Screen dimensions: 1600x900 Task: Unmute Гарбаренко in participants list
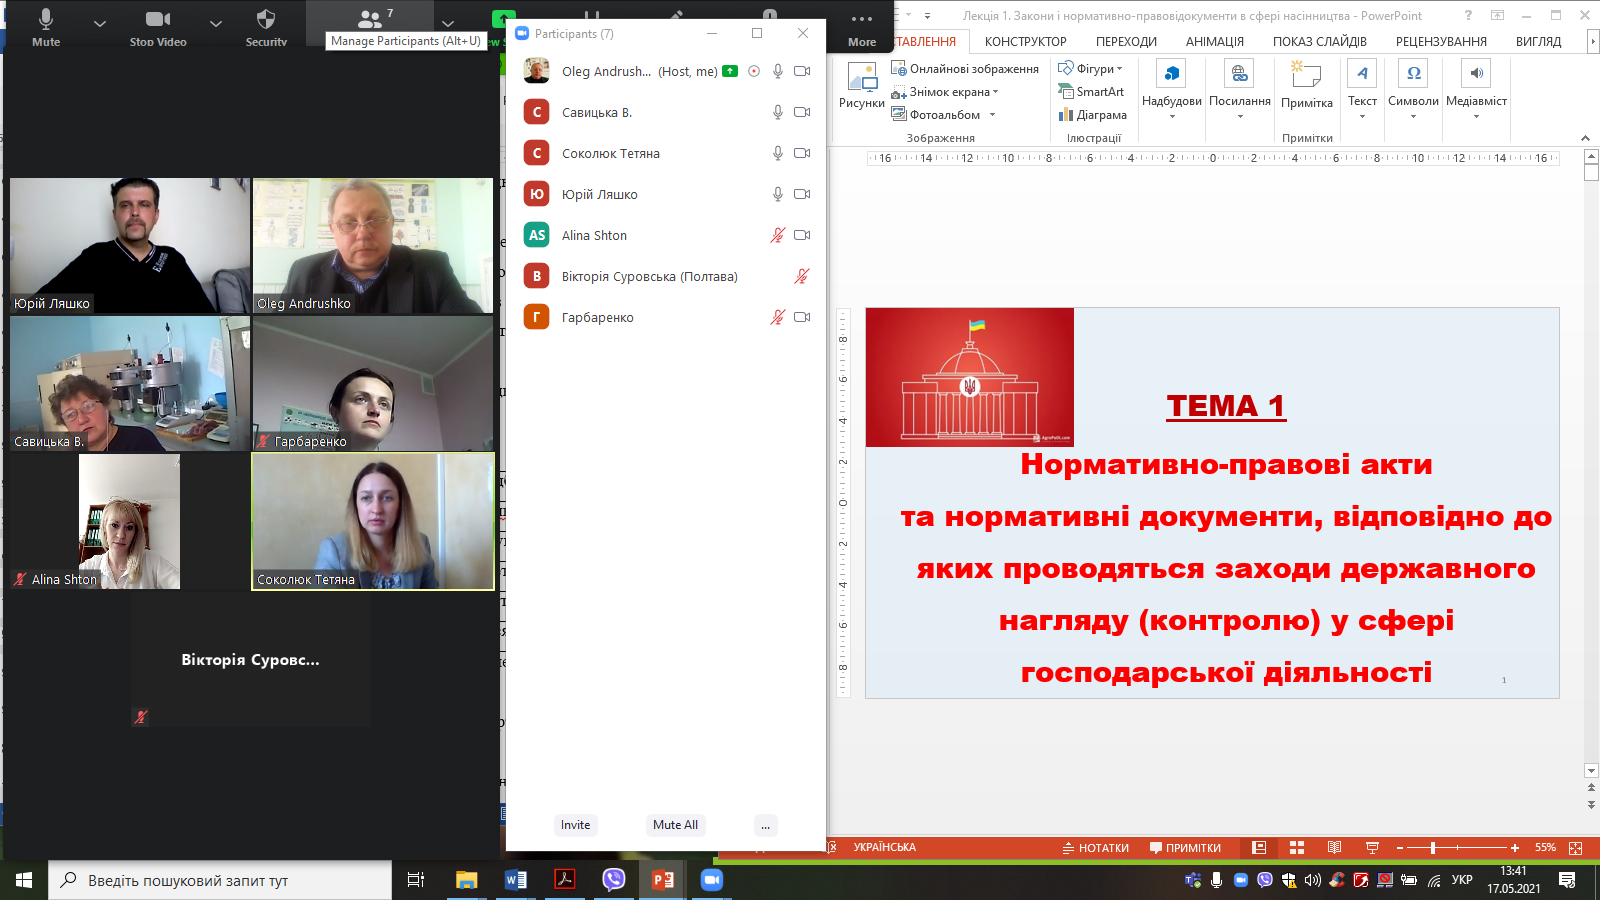coord(777,317)
